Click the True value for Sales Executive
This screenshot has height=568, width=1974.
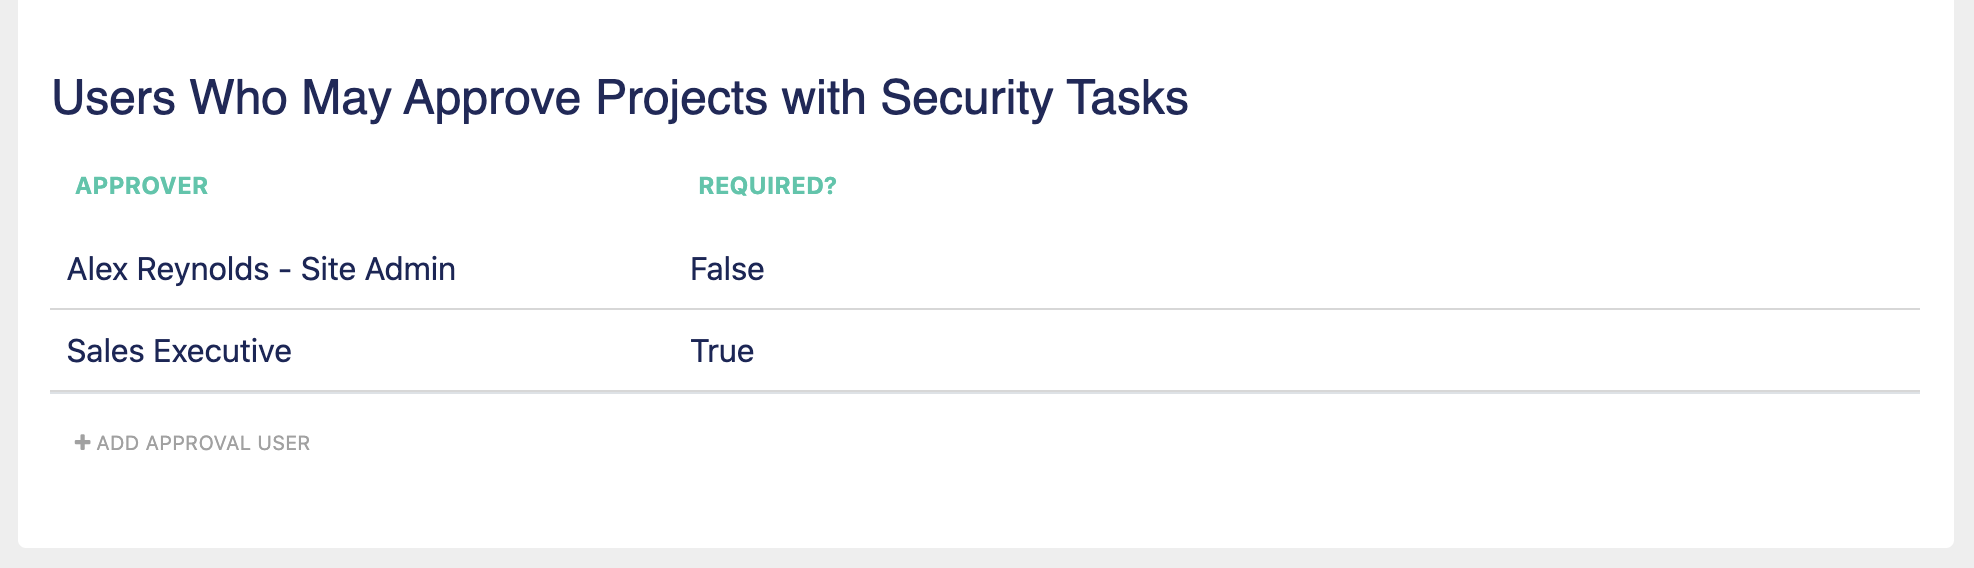tap(722, 351)
